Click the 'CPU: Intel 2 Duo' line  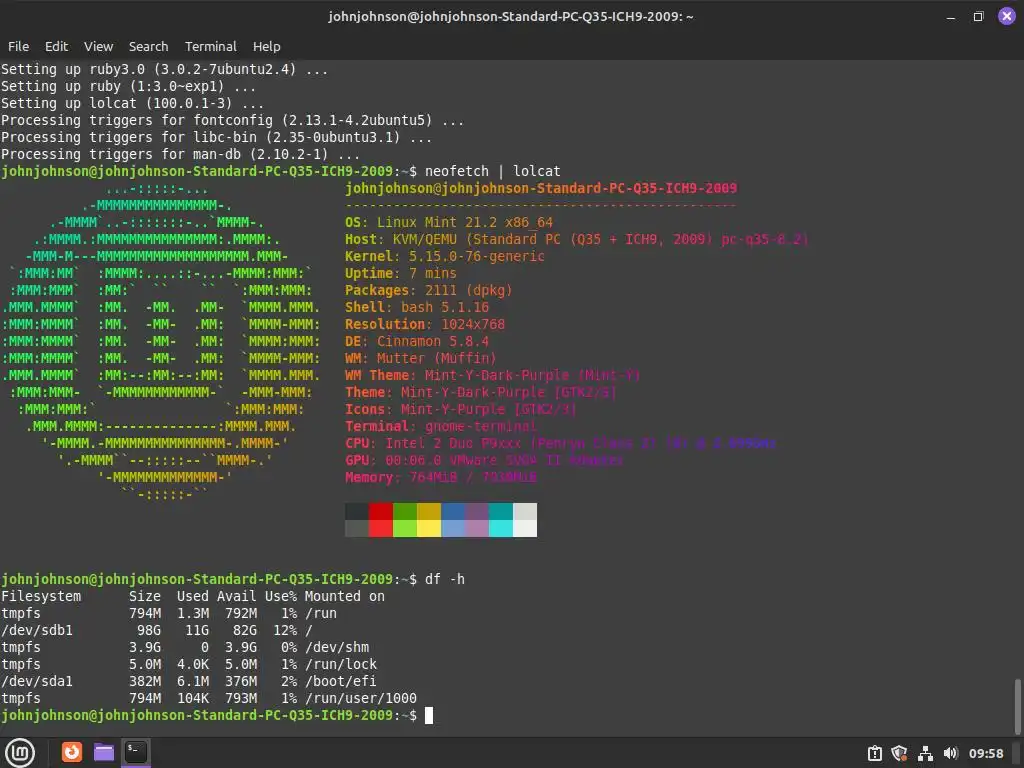[x=560, y=443]
